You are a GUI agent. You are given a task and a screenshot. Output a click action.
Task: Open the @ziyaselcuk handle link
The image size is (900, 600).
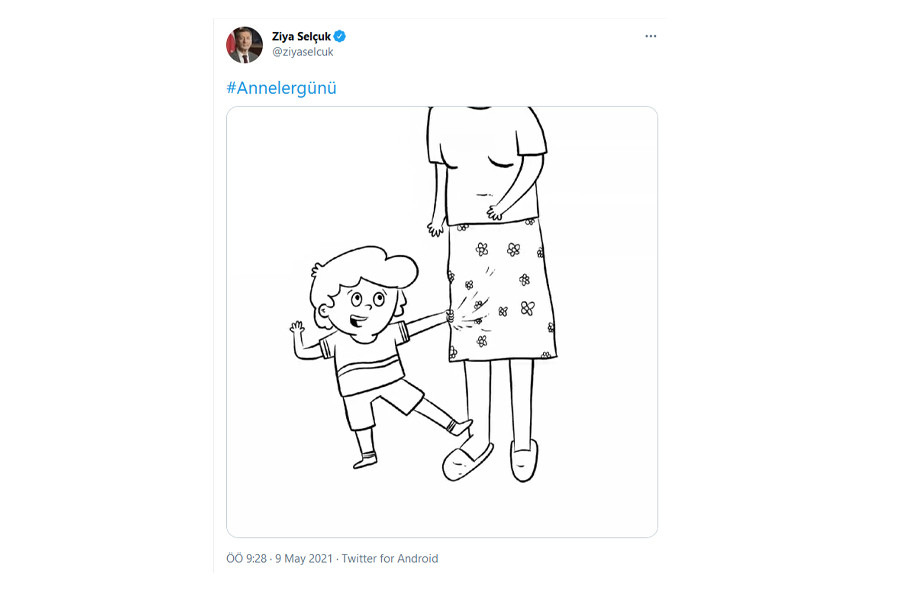coord(302,52)
